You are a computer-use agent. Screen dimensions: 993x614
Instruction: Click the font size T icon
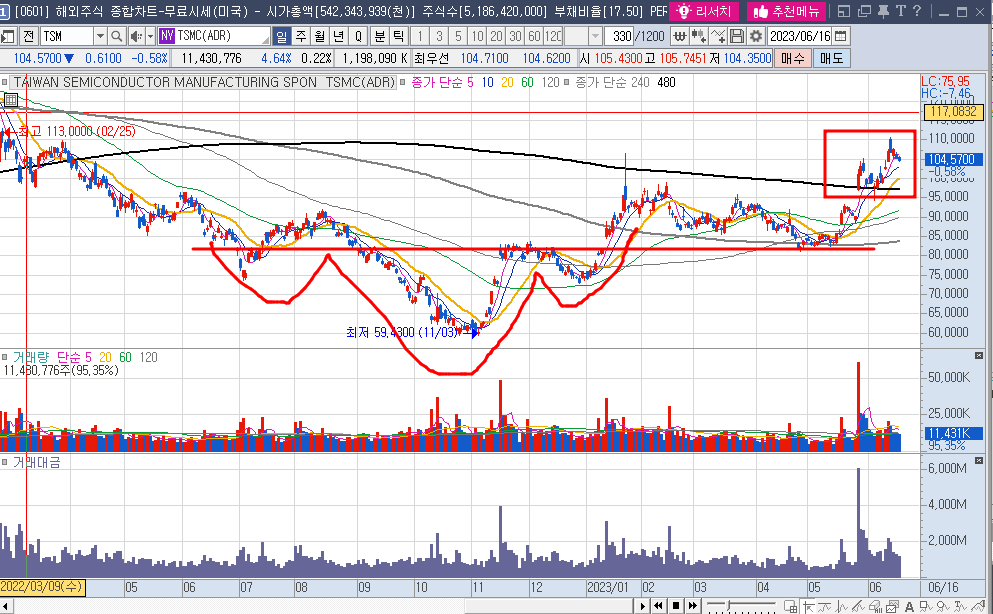coord(901,11)
